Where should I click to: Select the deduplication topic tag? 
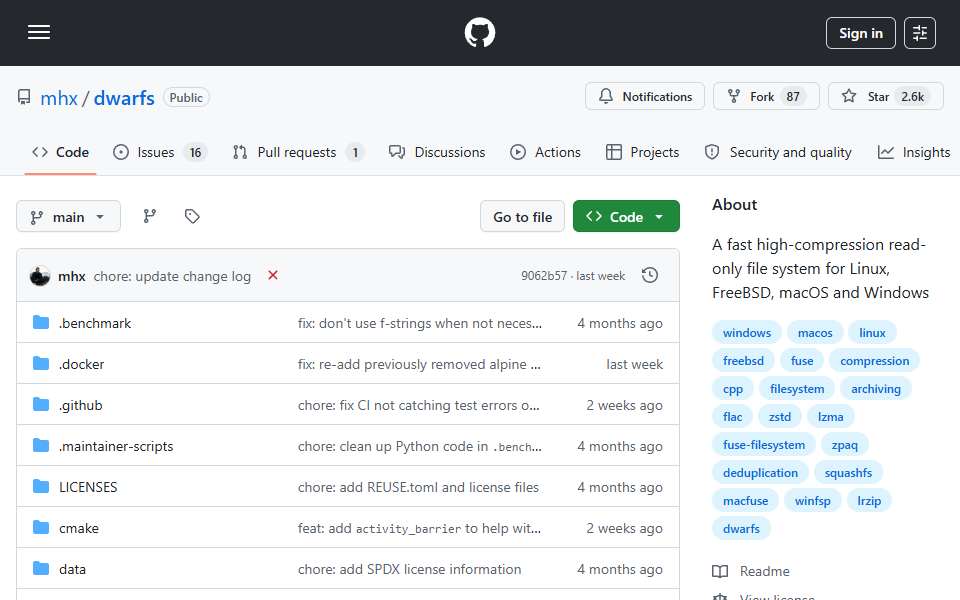(760, 473)
